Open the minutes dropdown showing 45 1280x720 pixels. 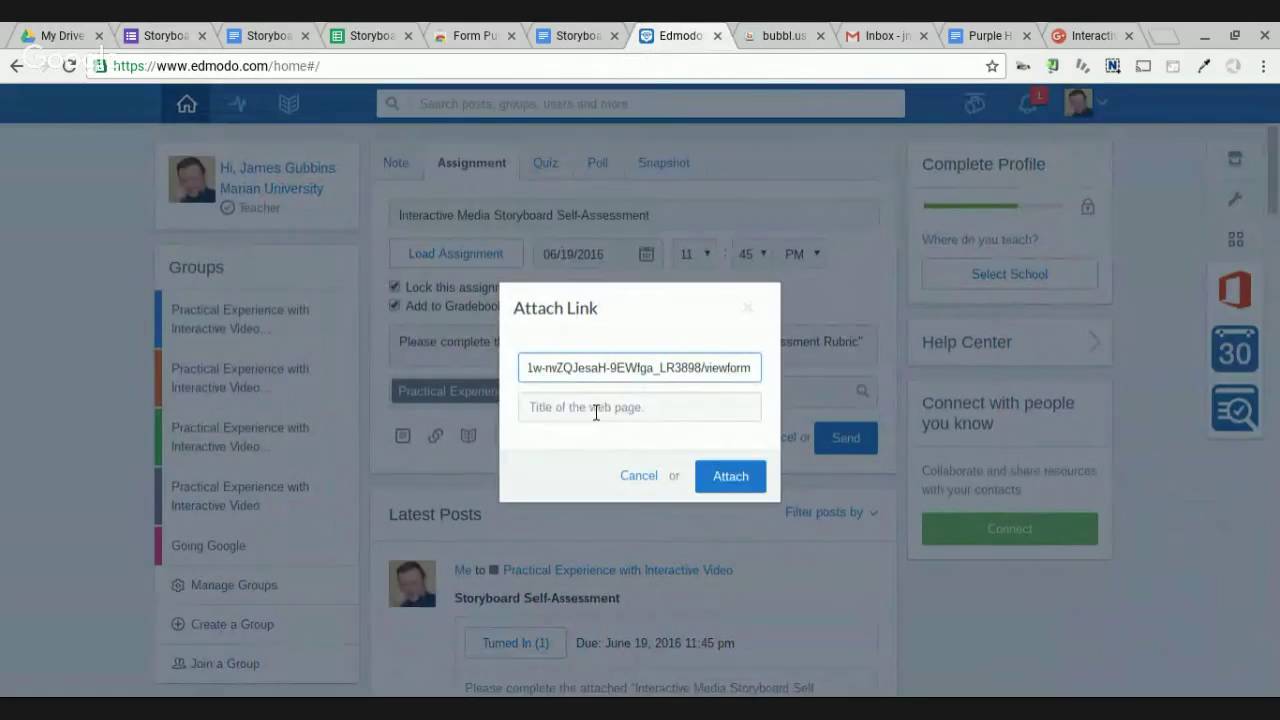click(x=752, y=254)
